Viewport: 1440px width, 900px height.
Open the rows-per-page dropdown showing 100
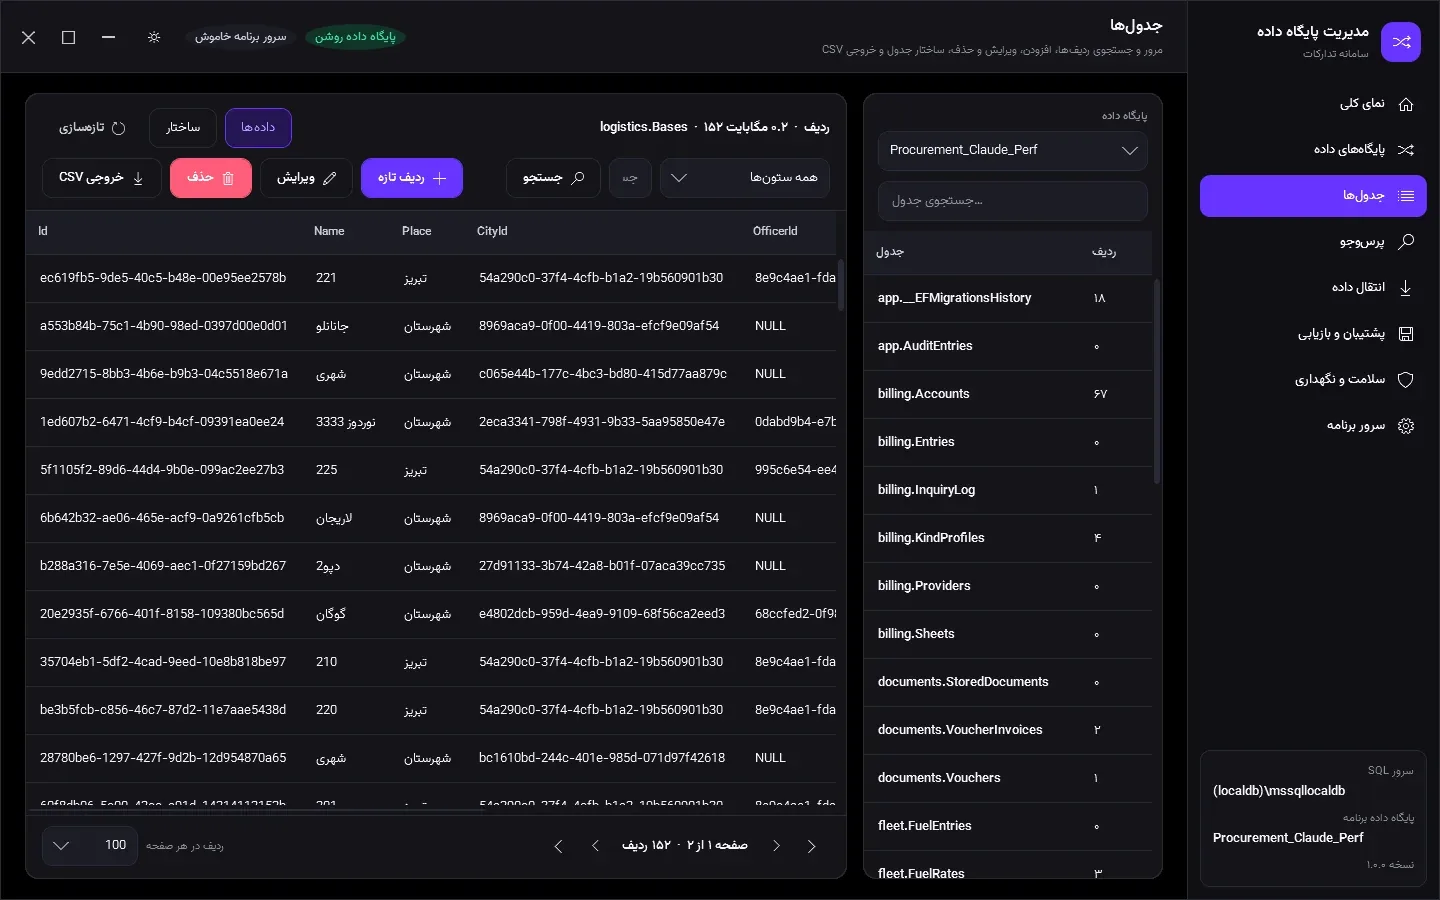tap(90, 846)
